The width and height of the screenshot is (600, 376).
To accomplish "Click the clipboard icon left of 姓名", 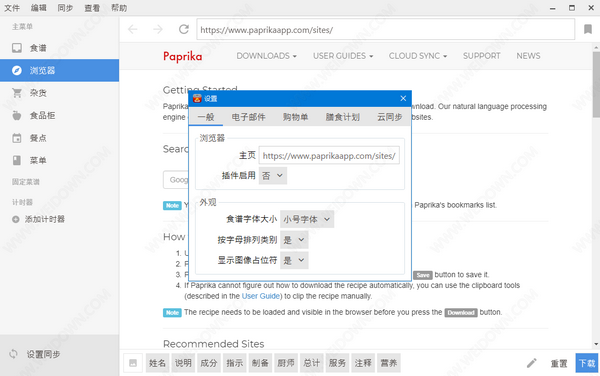I will pos(133,363).
